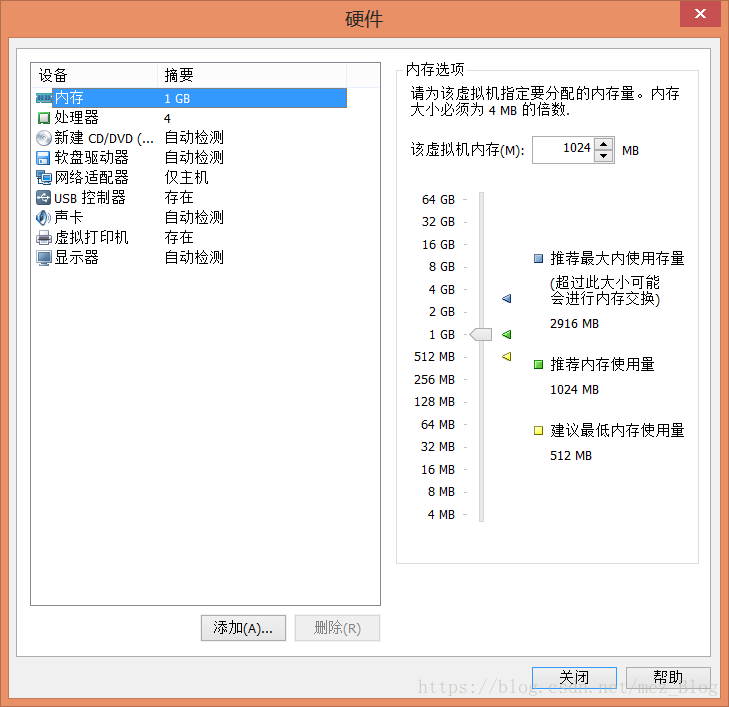Viewport: 729px width, 707px height.
Task: Click the 256 MB slider label
Action: (434, 379)
